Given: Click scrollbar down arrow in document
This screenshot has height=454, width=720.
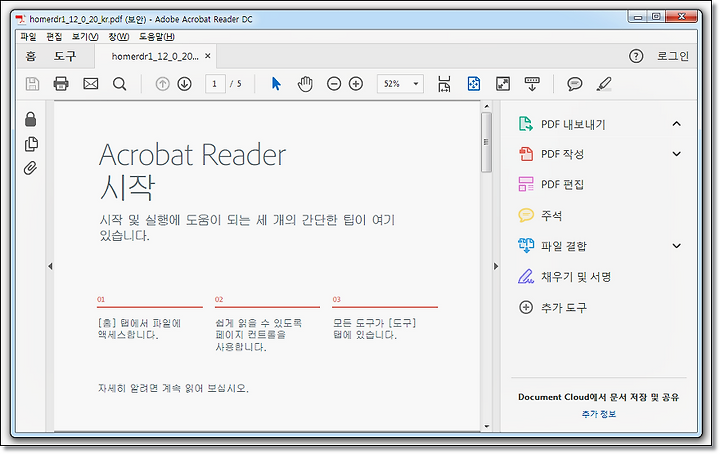Looking at the screenshot, I should (487, 426).
